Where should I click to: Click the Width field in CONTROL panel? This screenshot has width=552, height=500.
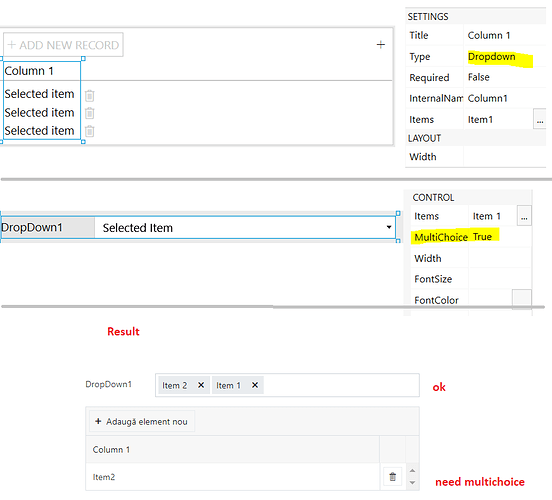point(499,258)
